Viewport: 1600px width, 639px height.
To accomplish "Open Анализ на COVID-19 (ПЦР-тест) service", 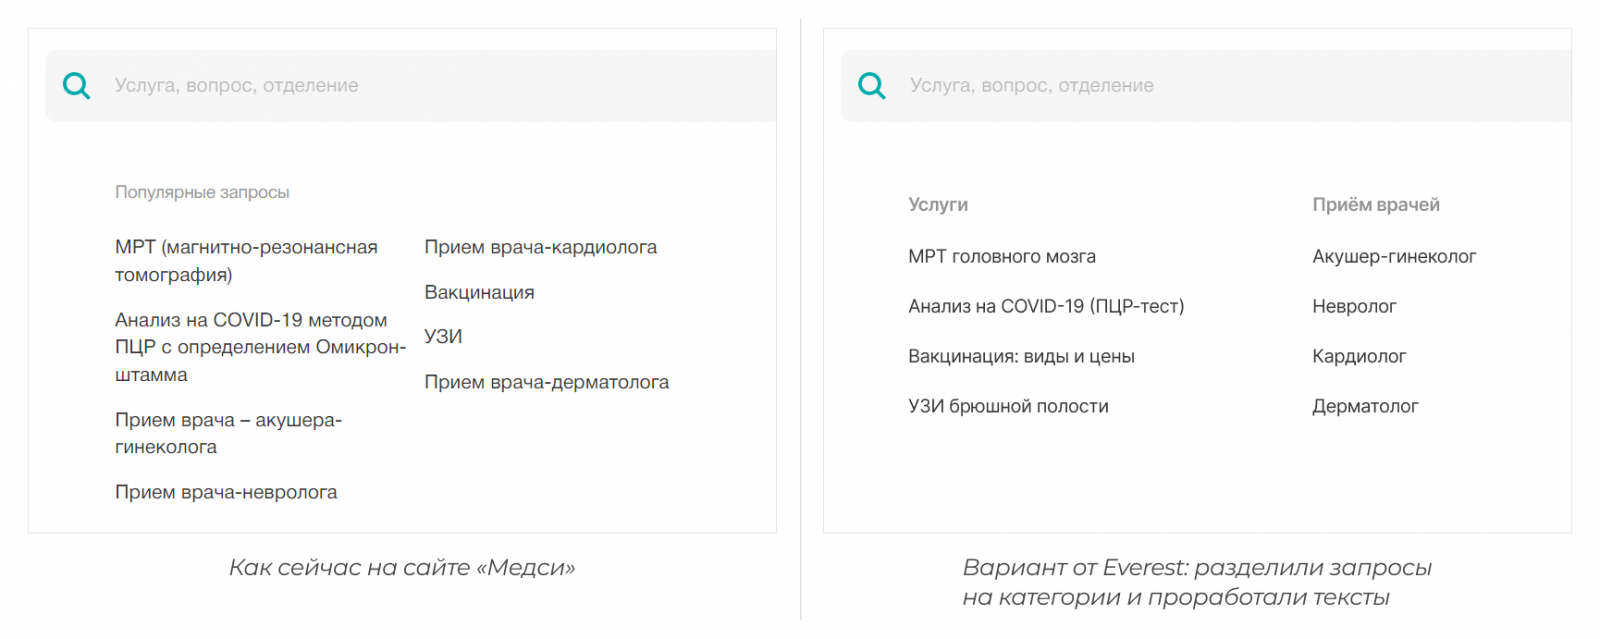I will tap(1045, 307).
